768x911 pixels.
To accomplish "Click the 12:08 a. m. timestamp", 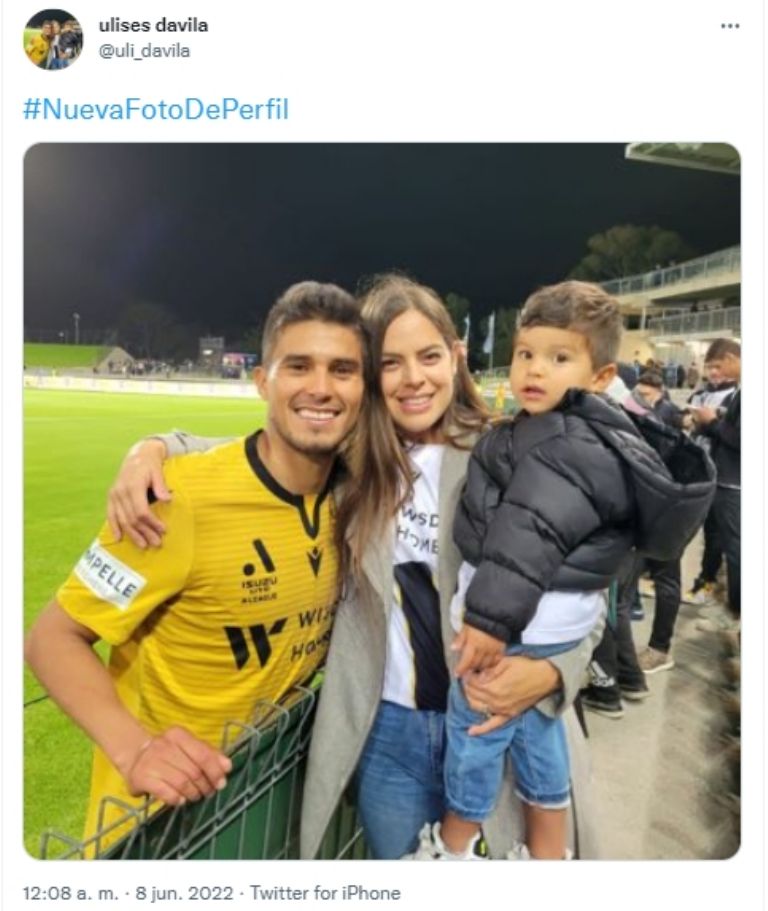I will [70, 892].
